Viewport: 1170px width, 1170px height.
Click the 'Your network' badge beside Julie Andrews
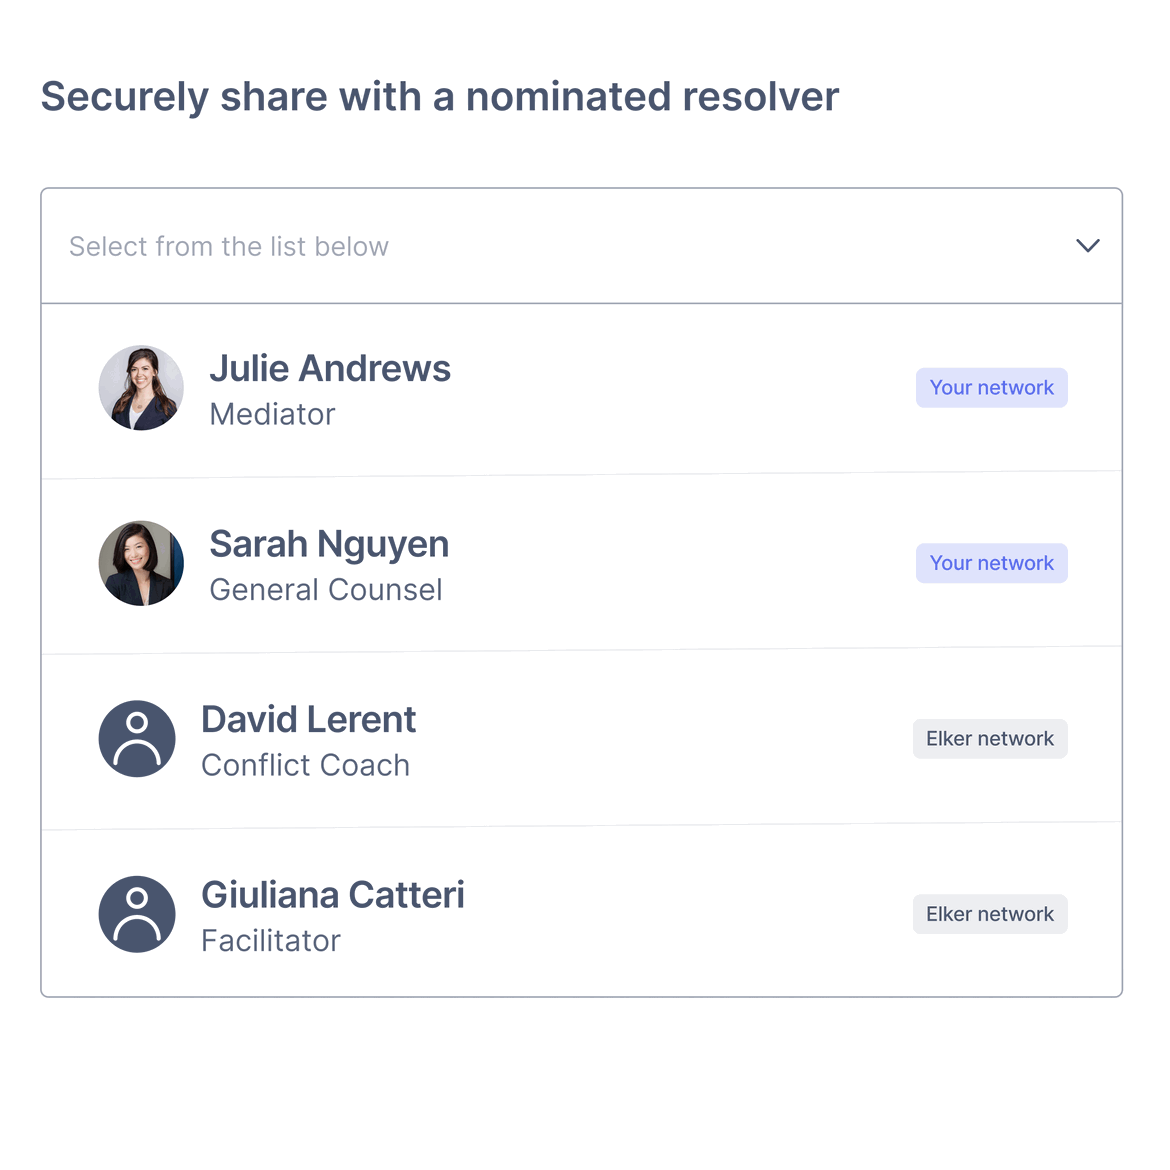point(991,387)
